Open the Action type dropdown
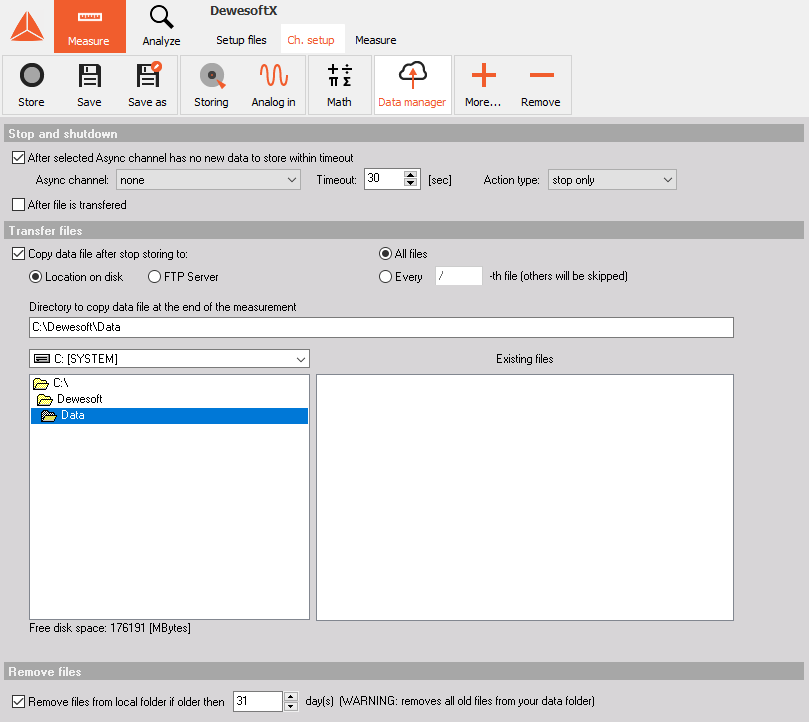The width and height of the screenshot is (809, 722). coord(612,180)
